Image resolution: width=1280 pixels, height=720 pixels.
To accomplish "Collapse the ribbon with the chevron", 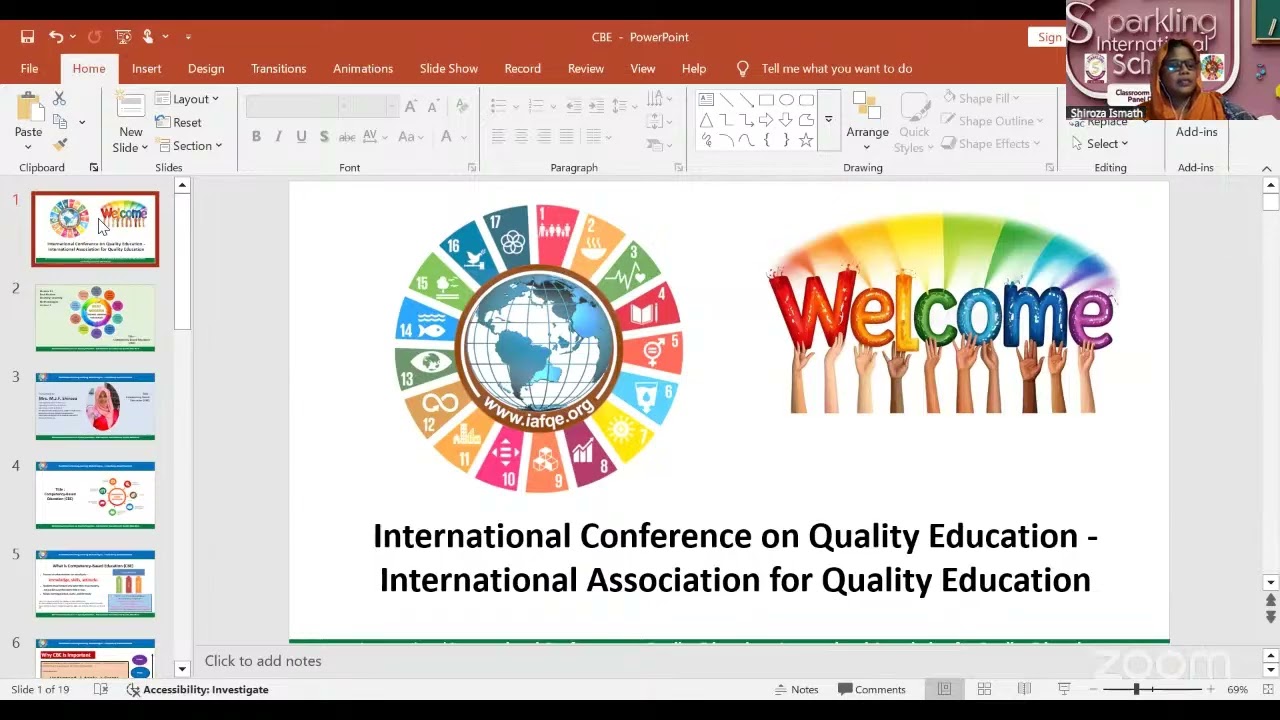I will 1267,168.
